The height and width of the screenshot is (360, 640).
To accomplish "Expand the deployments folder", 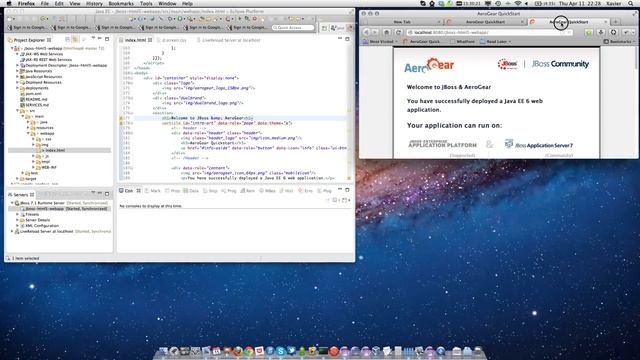I will [18, 88].
